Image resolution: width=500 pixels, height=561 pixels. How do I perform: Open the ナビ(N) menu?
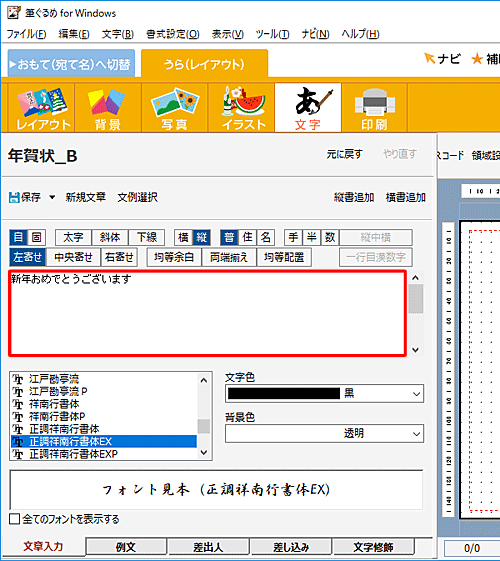point(315,34)
